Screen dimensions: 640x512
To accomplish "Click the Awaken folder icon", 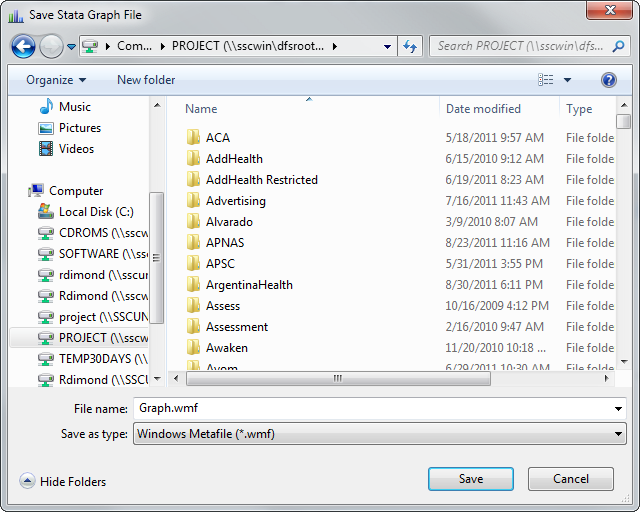I will tap(193, 347).
